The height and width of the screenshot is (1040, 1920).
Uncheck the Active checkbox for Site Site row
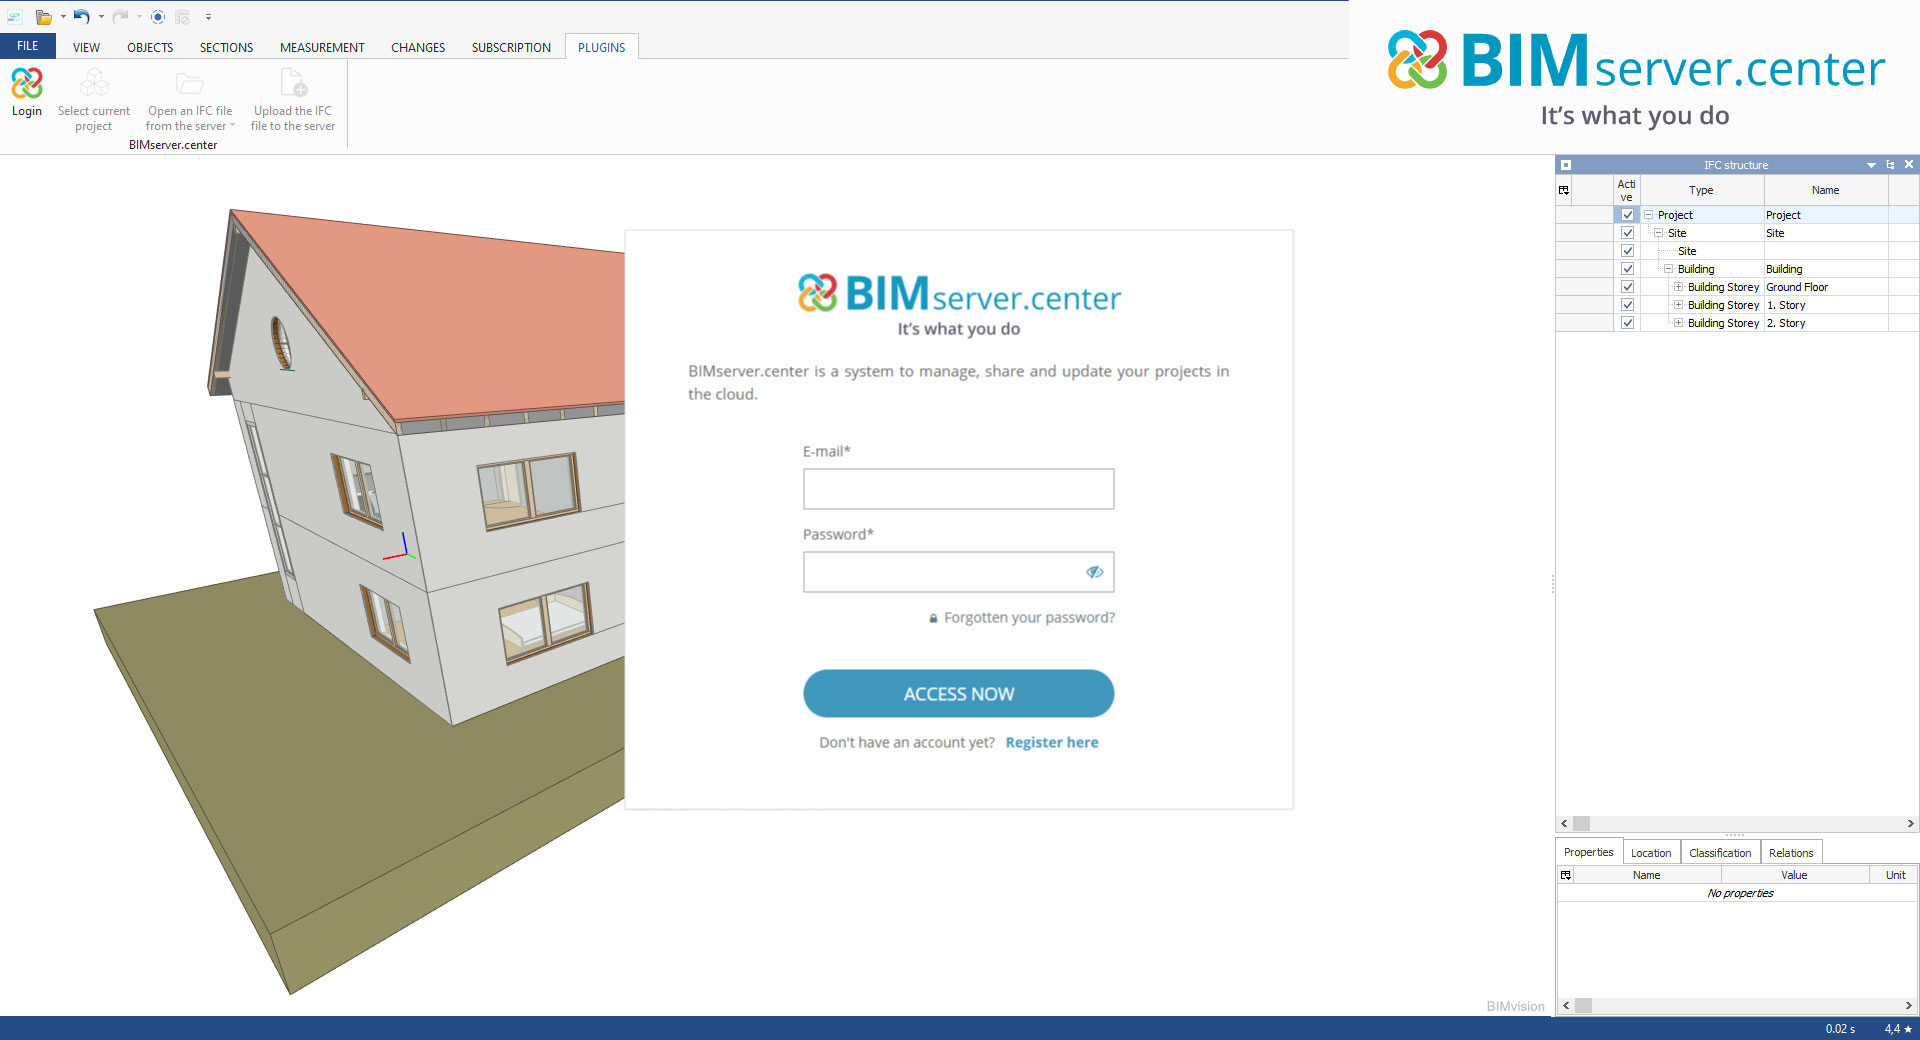tap(1627, 233)
